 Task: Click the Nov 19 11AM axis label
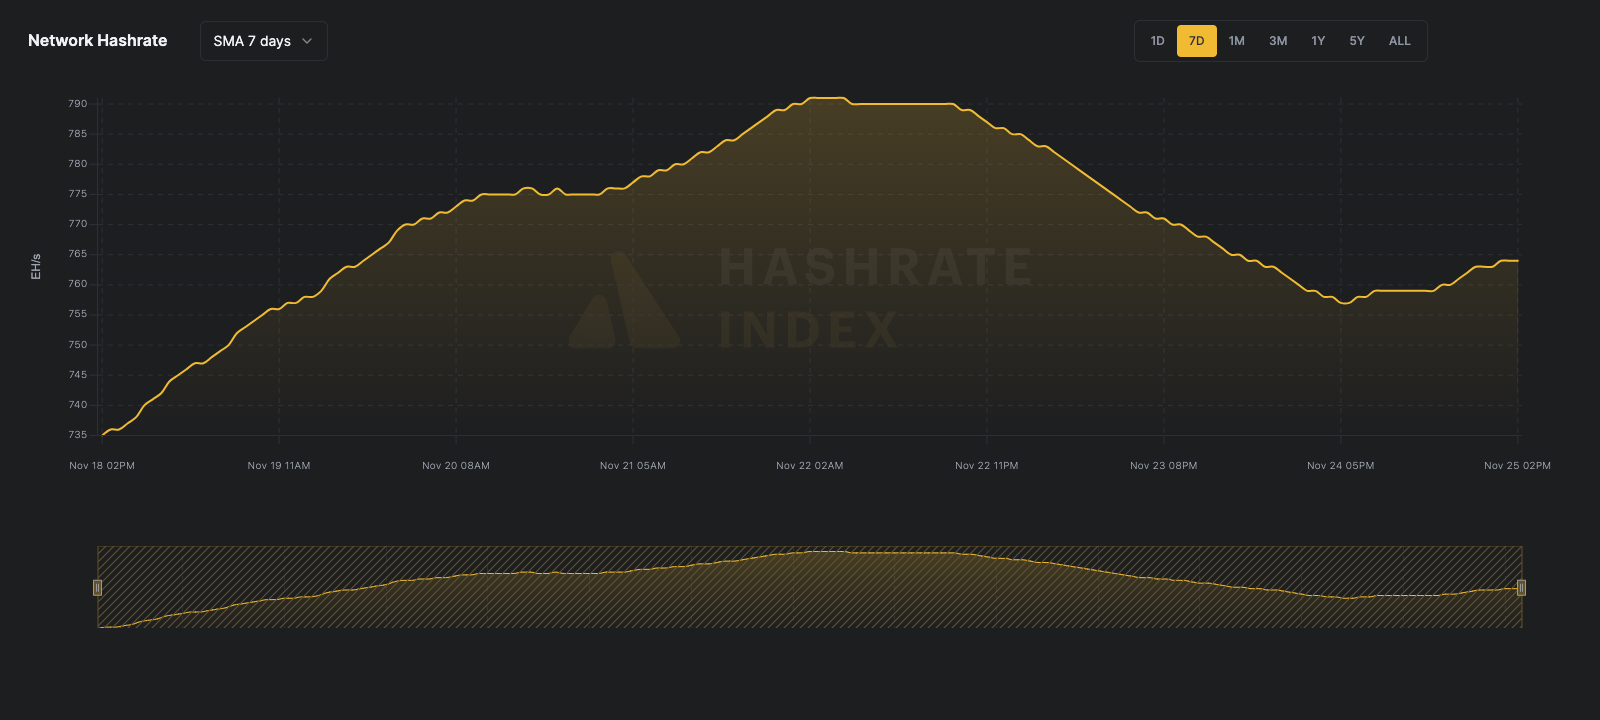coord(279,466)
